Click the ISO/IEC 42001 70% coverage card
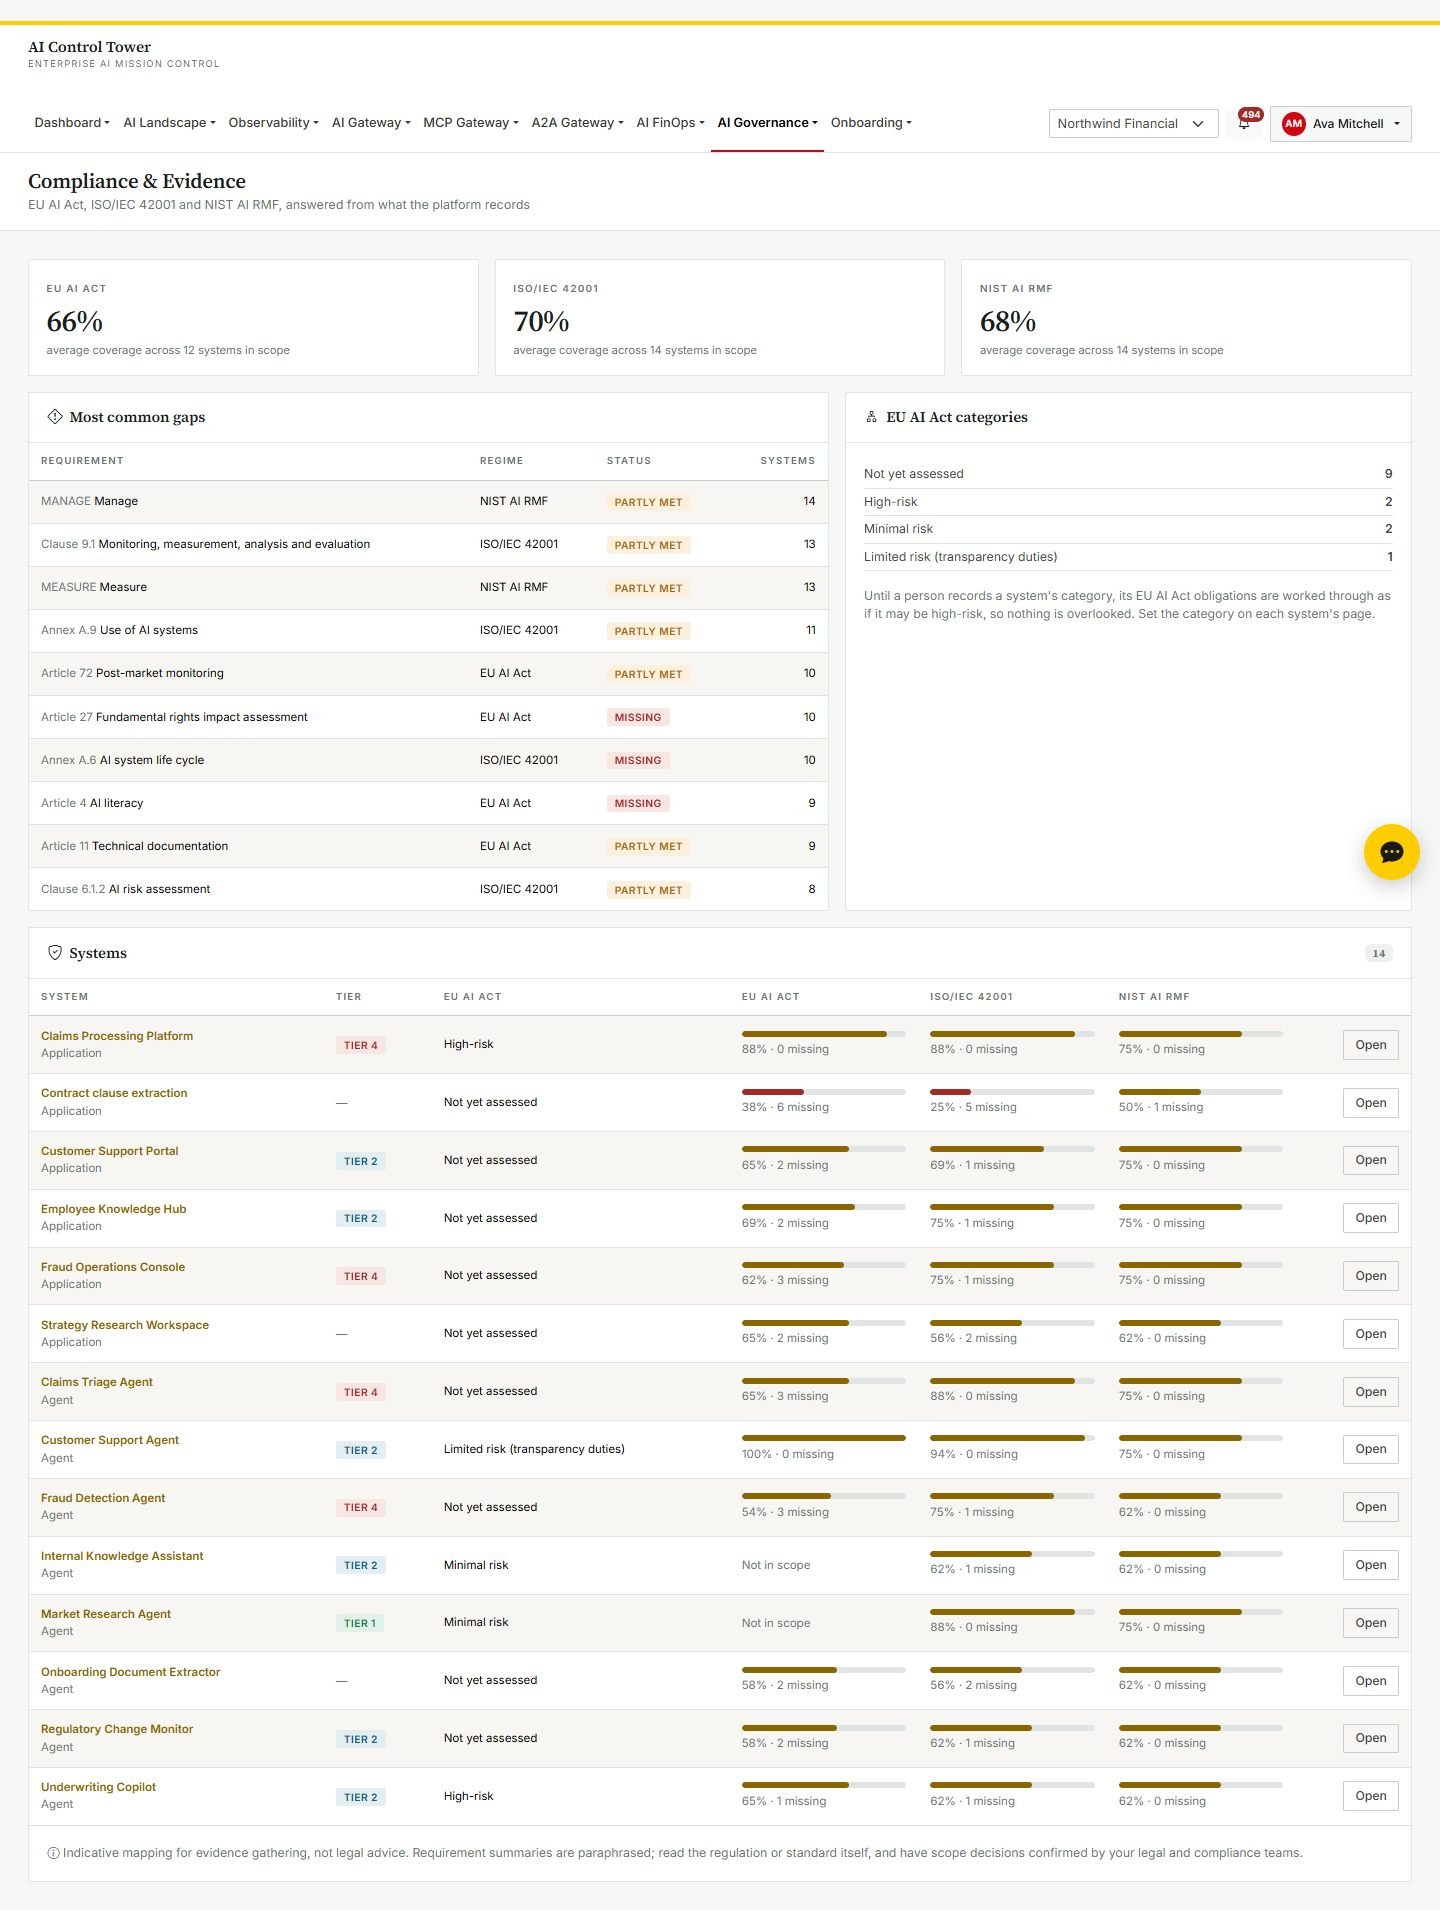This screenshot has height=1910, width=1440. (719, 318)
